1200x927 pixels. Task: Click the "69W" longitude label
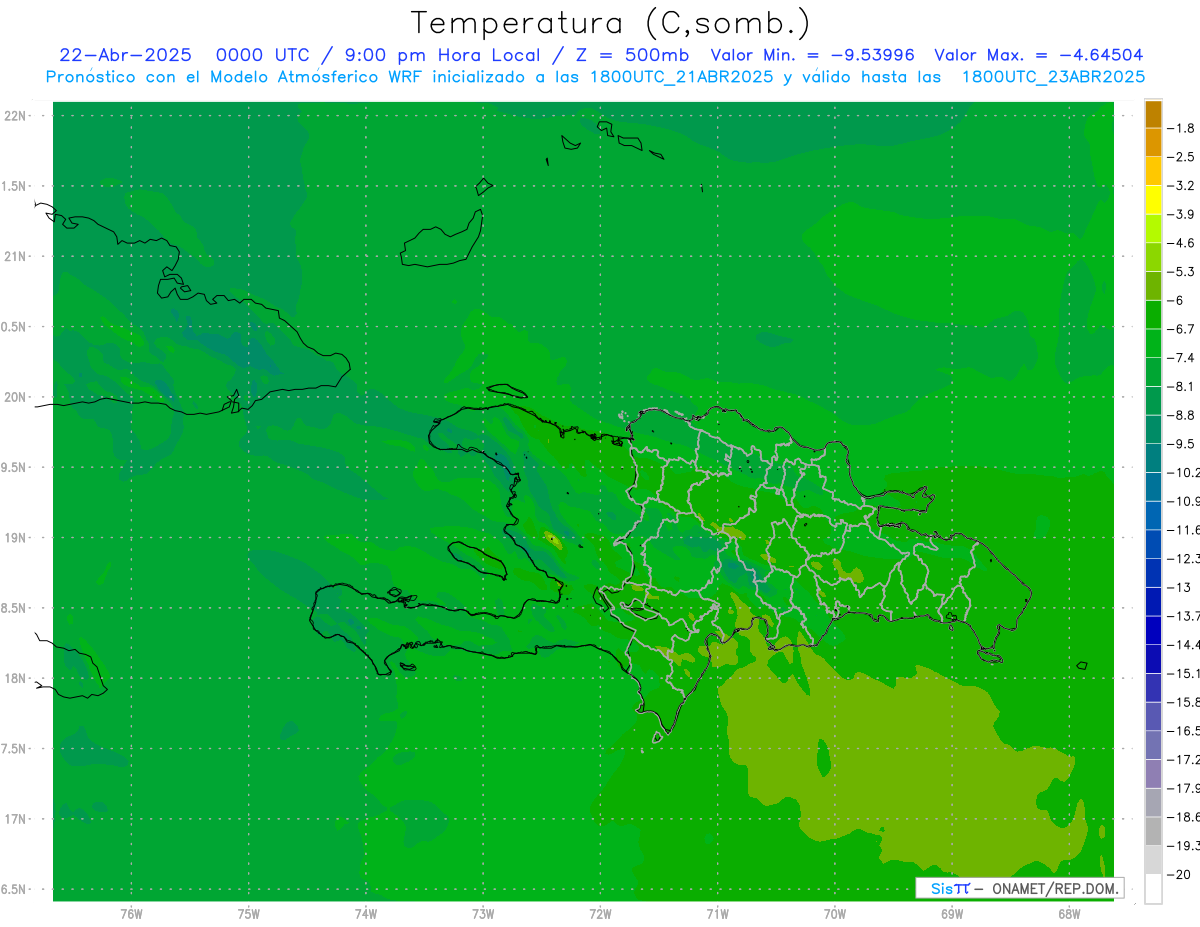point(952,914)
